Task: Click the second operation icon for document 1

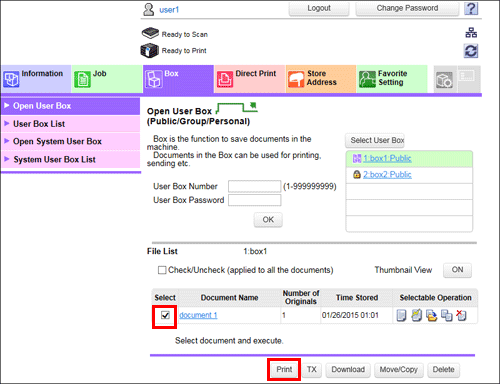Action: coord(416,315)
